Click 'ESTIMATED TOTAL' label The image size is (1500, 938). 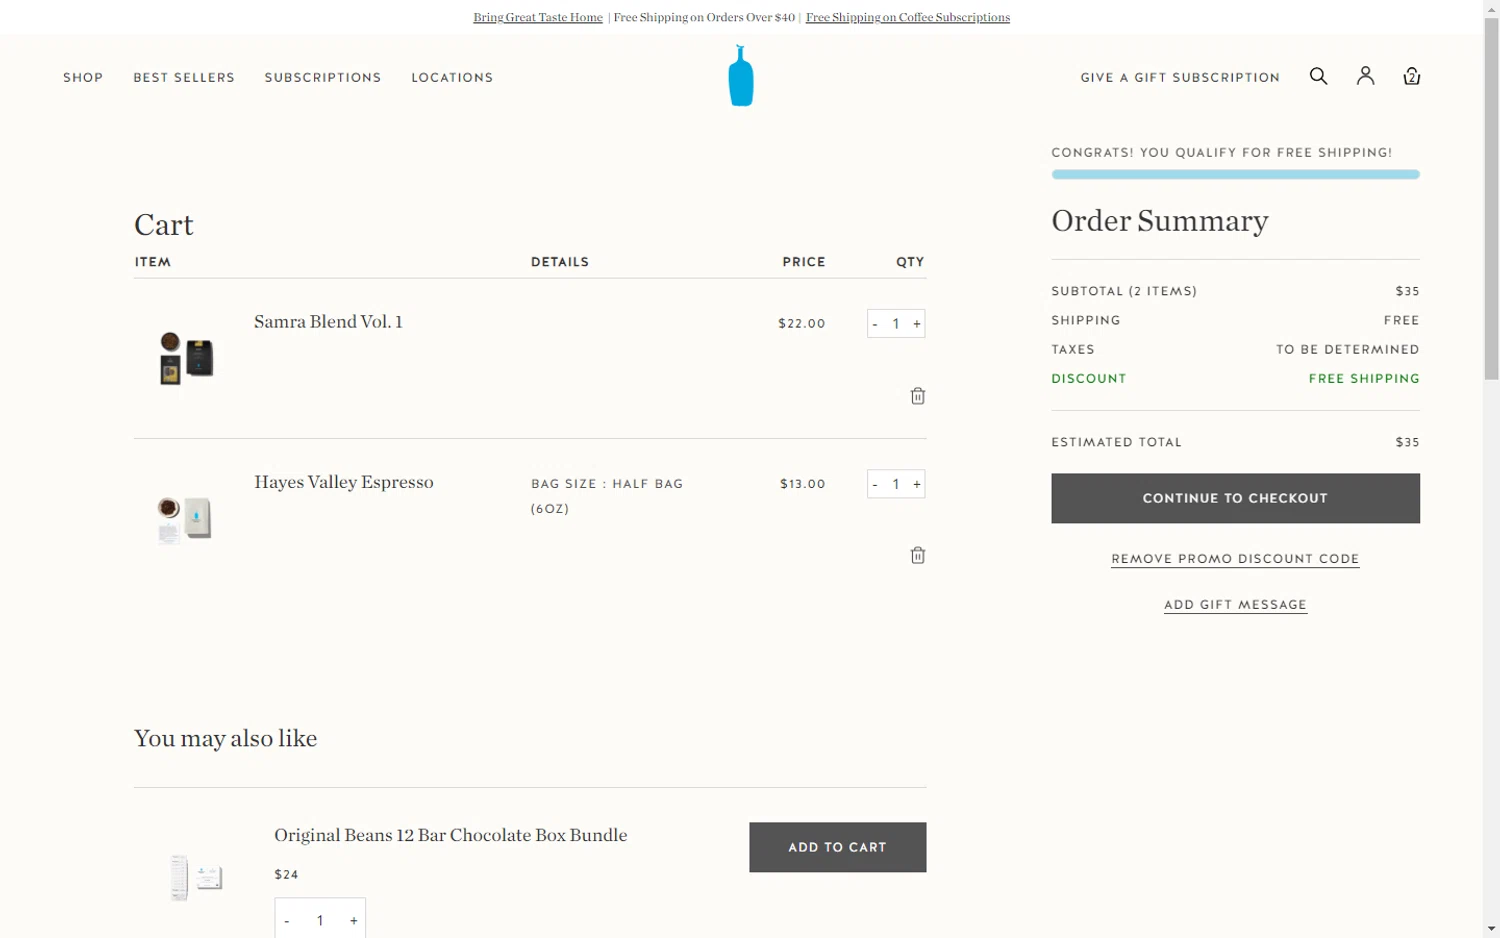[x=1116, y=442]
